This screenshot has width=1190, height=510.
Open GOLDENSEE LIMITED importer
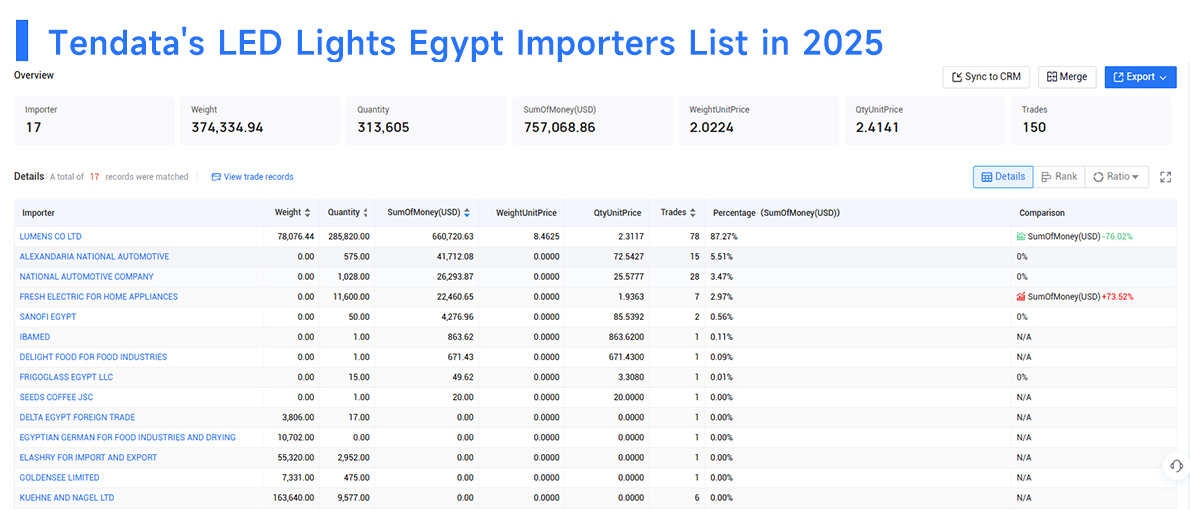pyautogui.click(x=59, y=477)
